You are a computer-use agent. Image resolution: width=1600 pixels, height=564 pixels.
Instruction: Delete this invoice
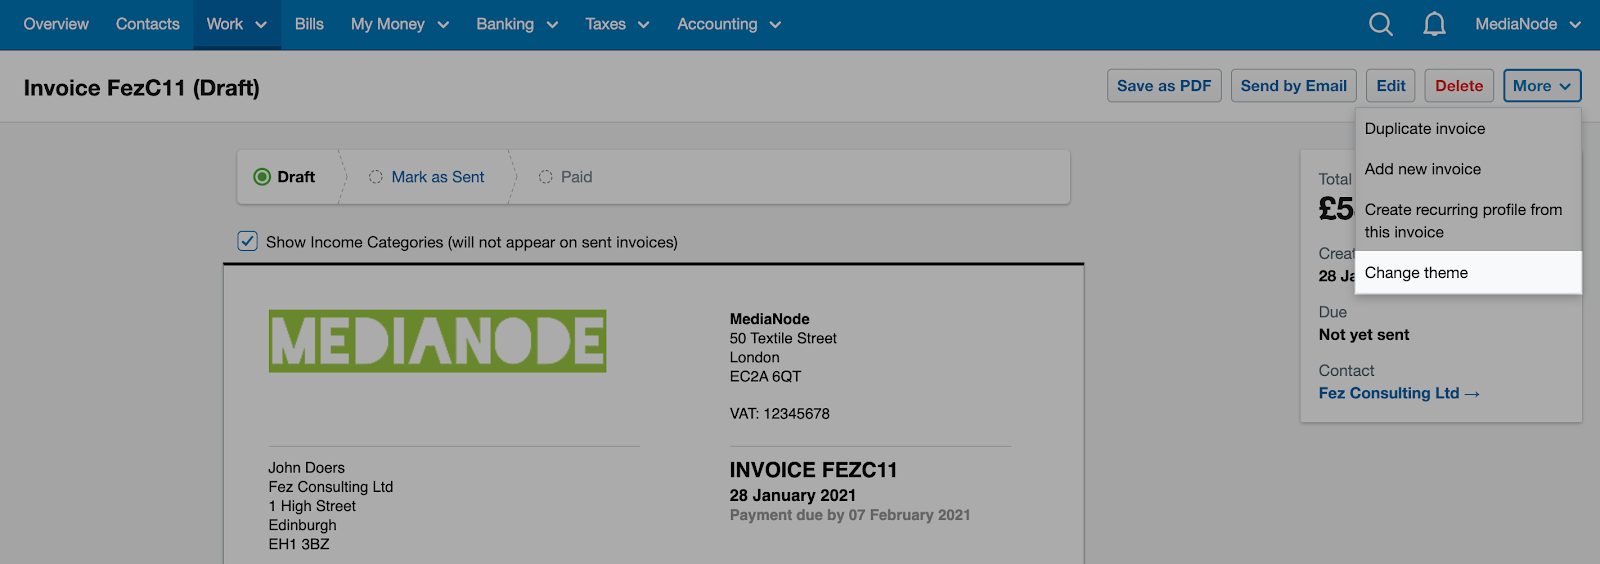pyautogui.click(x=1459, y=86)
